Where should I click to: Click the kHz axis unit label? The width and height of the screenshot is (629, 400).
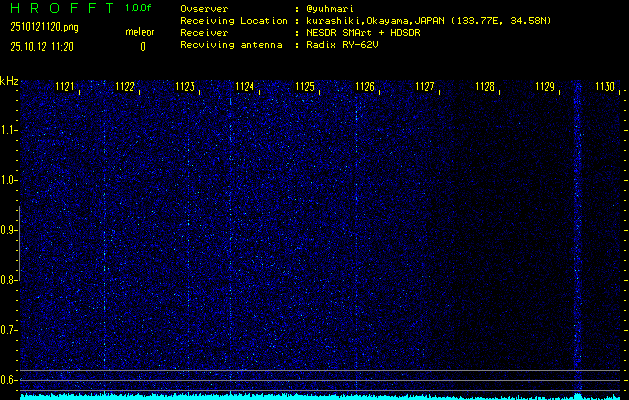(x=10, y=81)
